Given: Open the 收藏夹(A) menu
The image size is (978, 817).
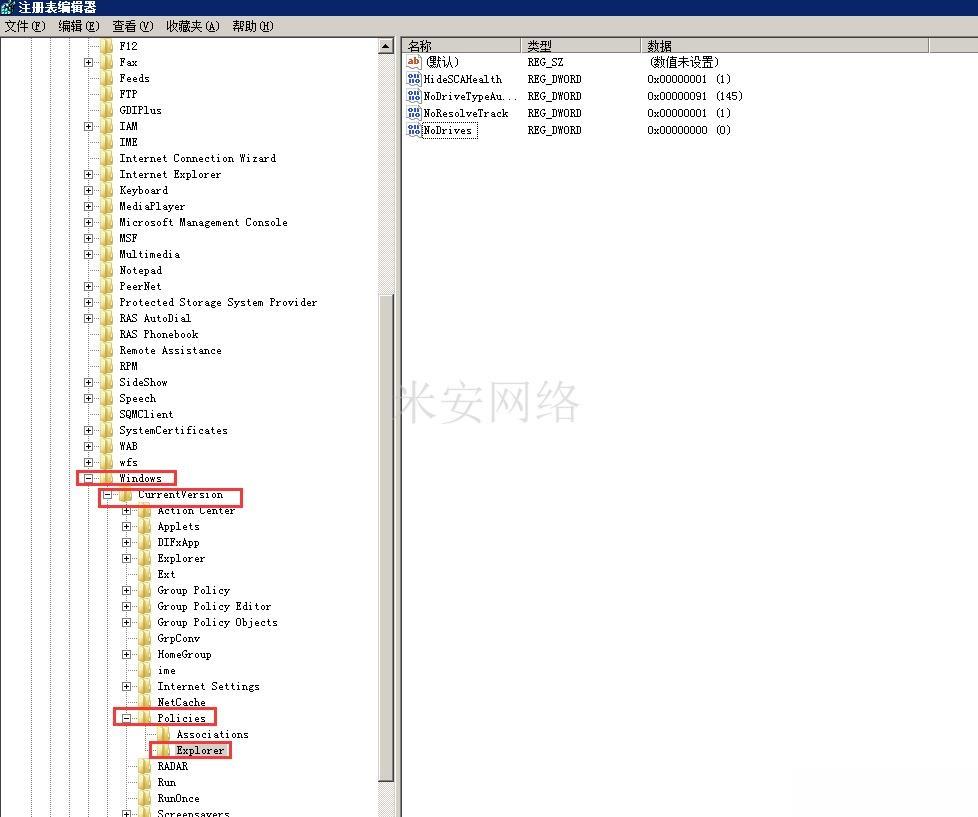Looking at the screenshot, I should [x=193, y=26].
